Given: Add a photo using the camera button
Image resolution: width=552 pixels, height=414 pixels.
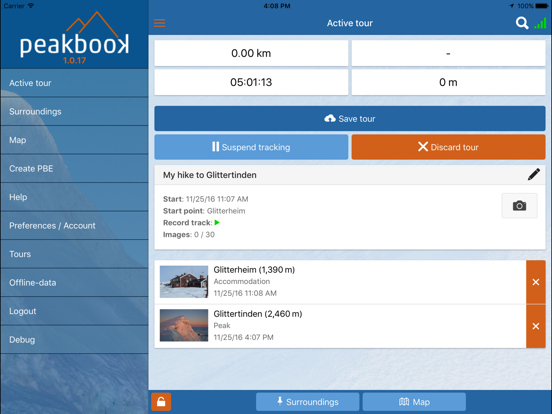Looking at the screenshot, I should [519, 206].
